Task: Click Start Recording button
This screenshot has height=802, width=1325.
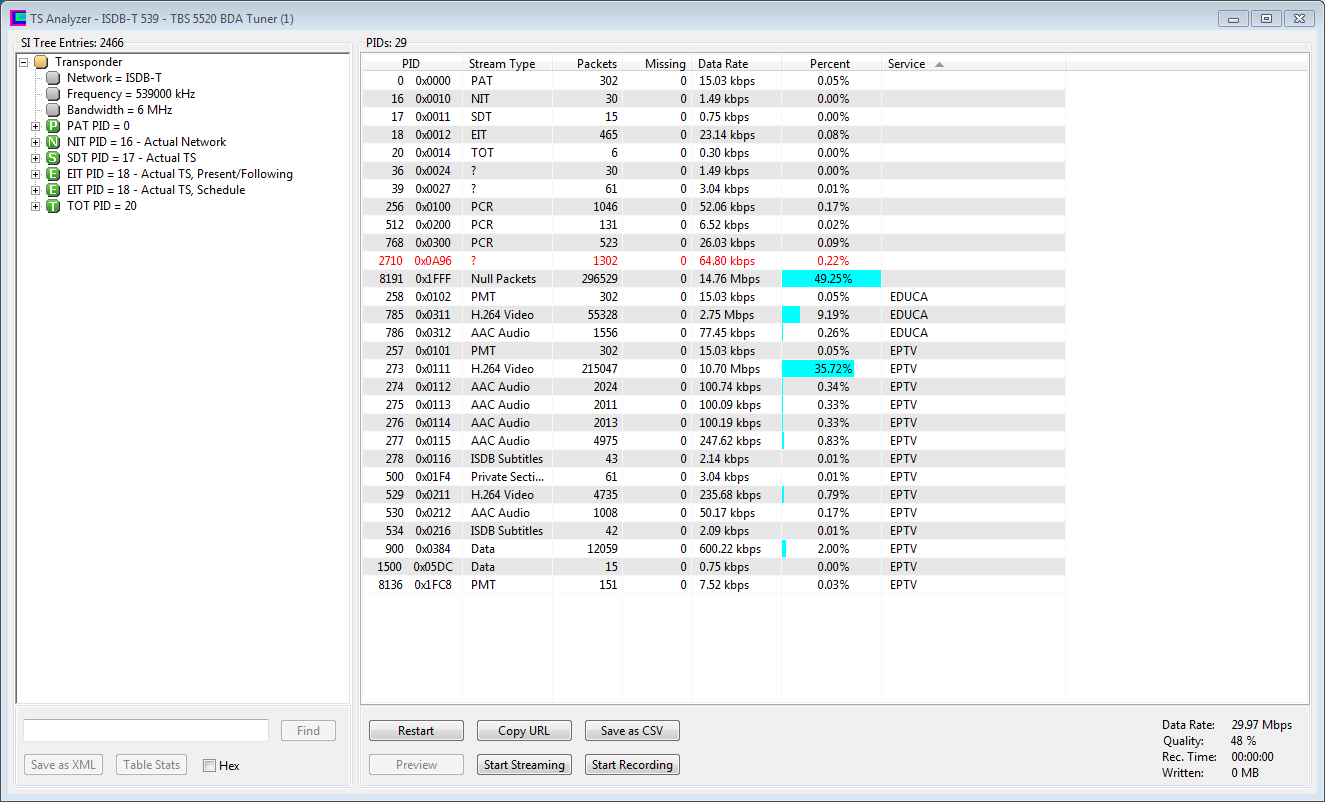Action: tap(632, 765)
